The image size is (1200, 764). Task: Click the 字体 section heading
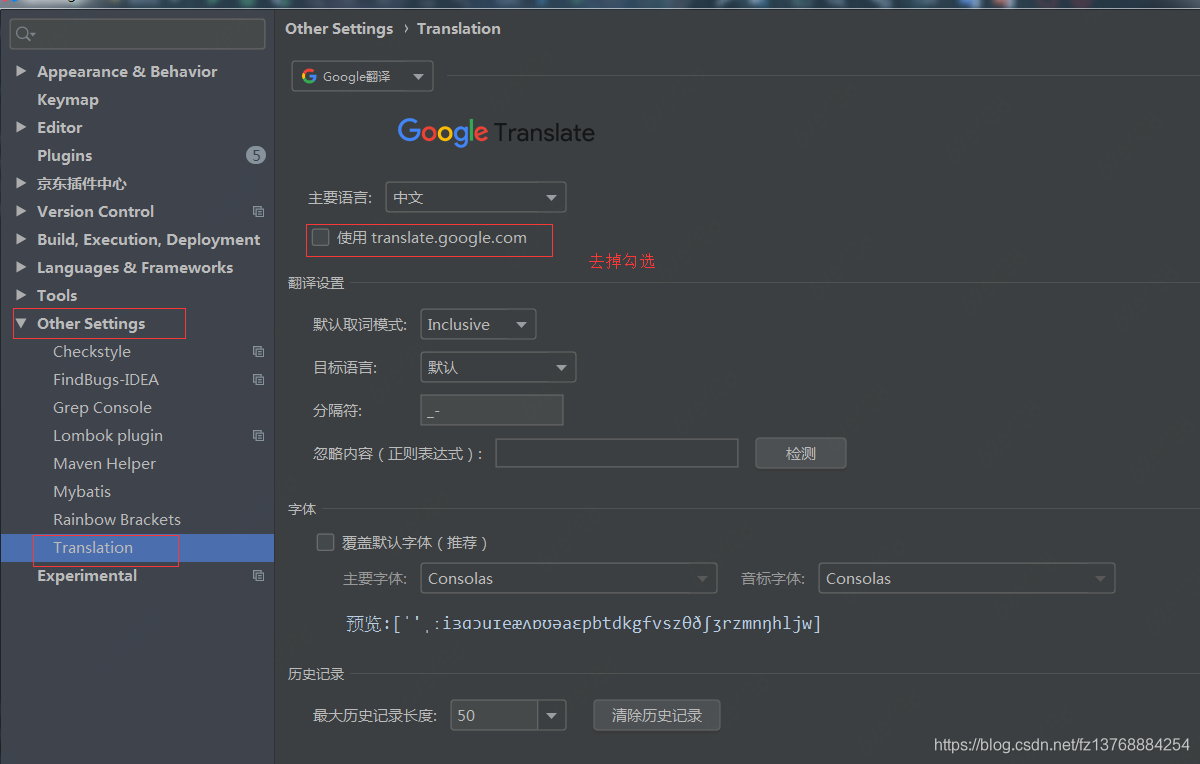(x=302, y=509)
